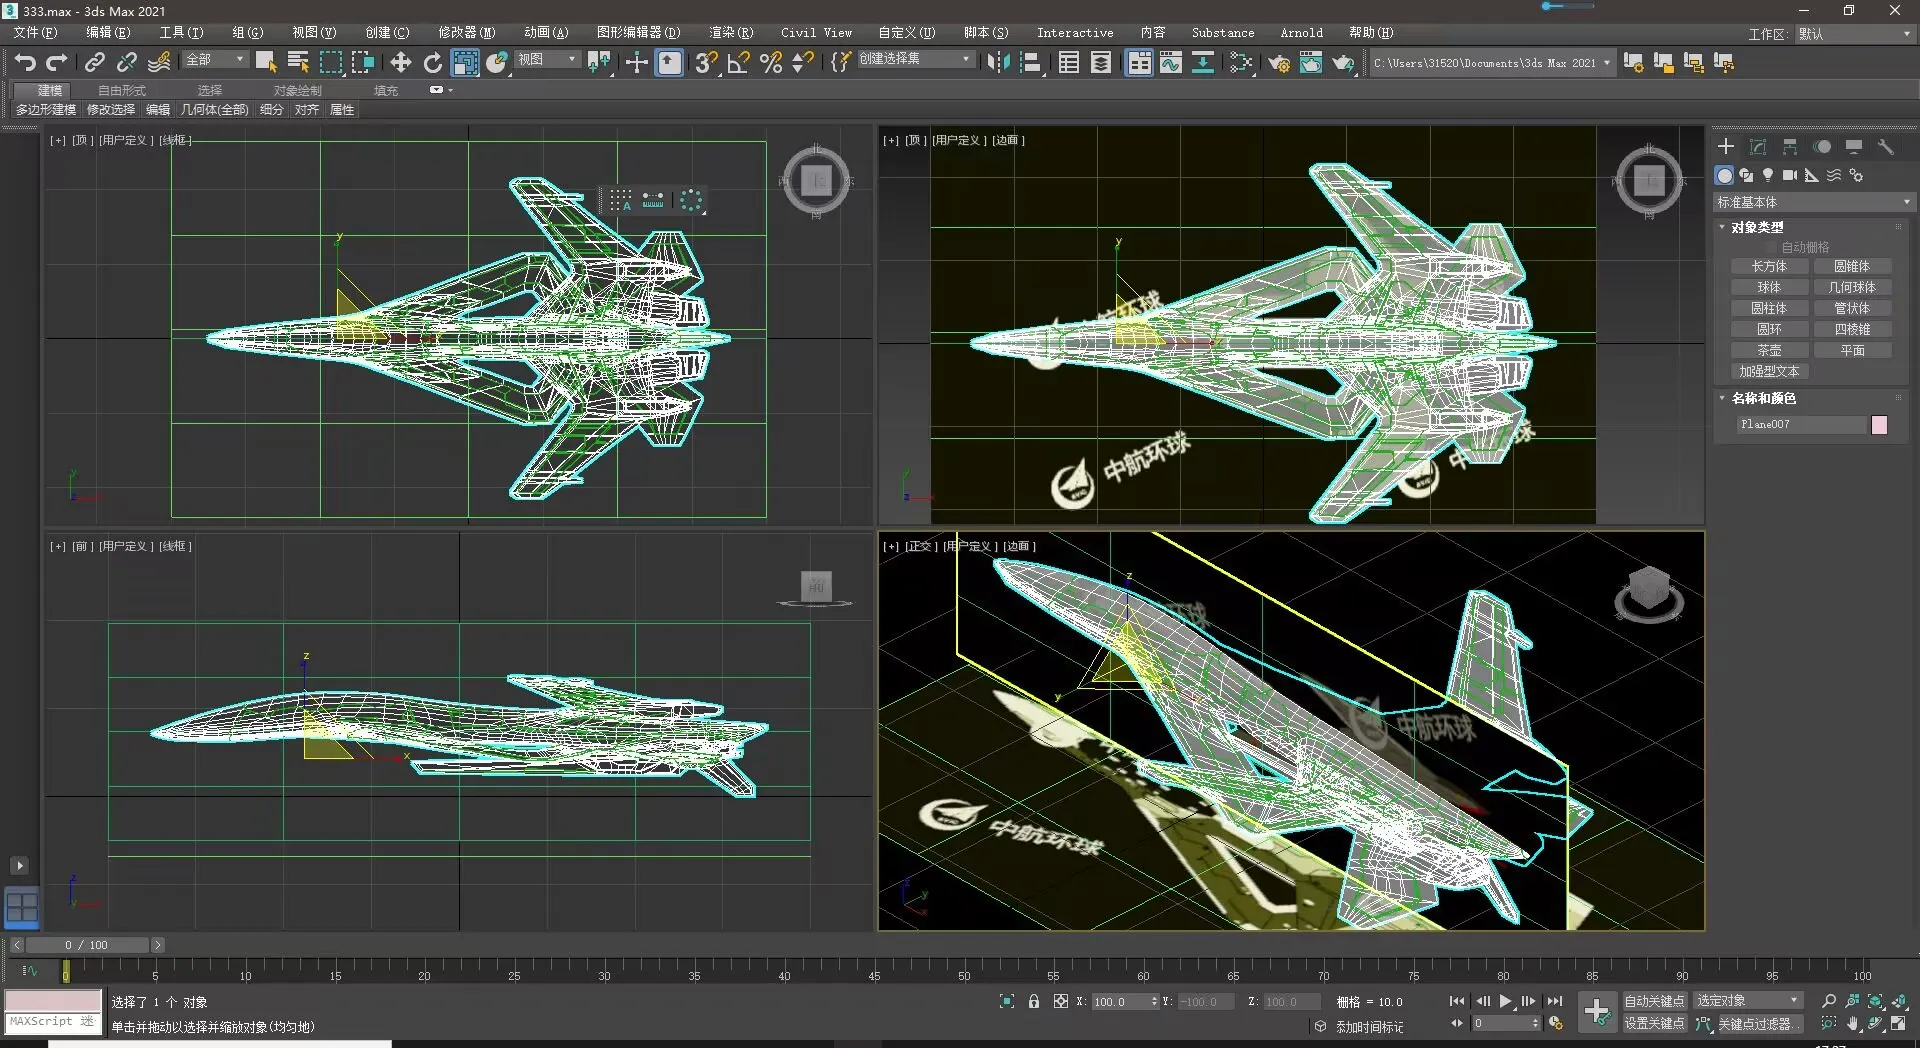Click the time slider 0 / 100 handle
1920x1048 pixels.
click(x=87, y=945)
